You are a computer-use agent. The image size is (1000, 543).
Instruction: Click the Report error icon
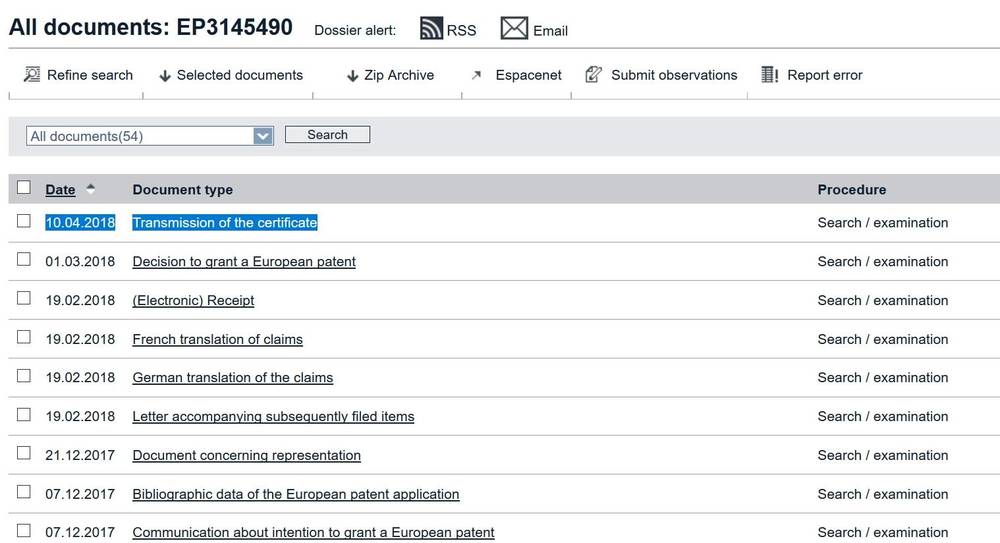769,75
